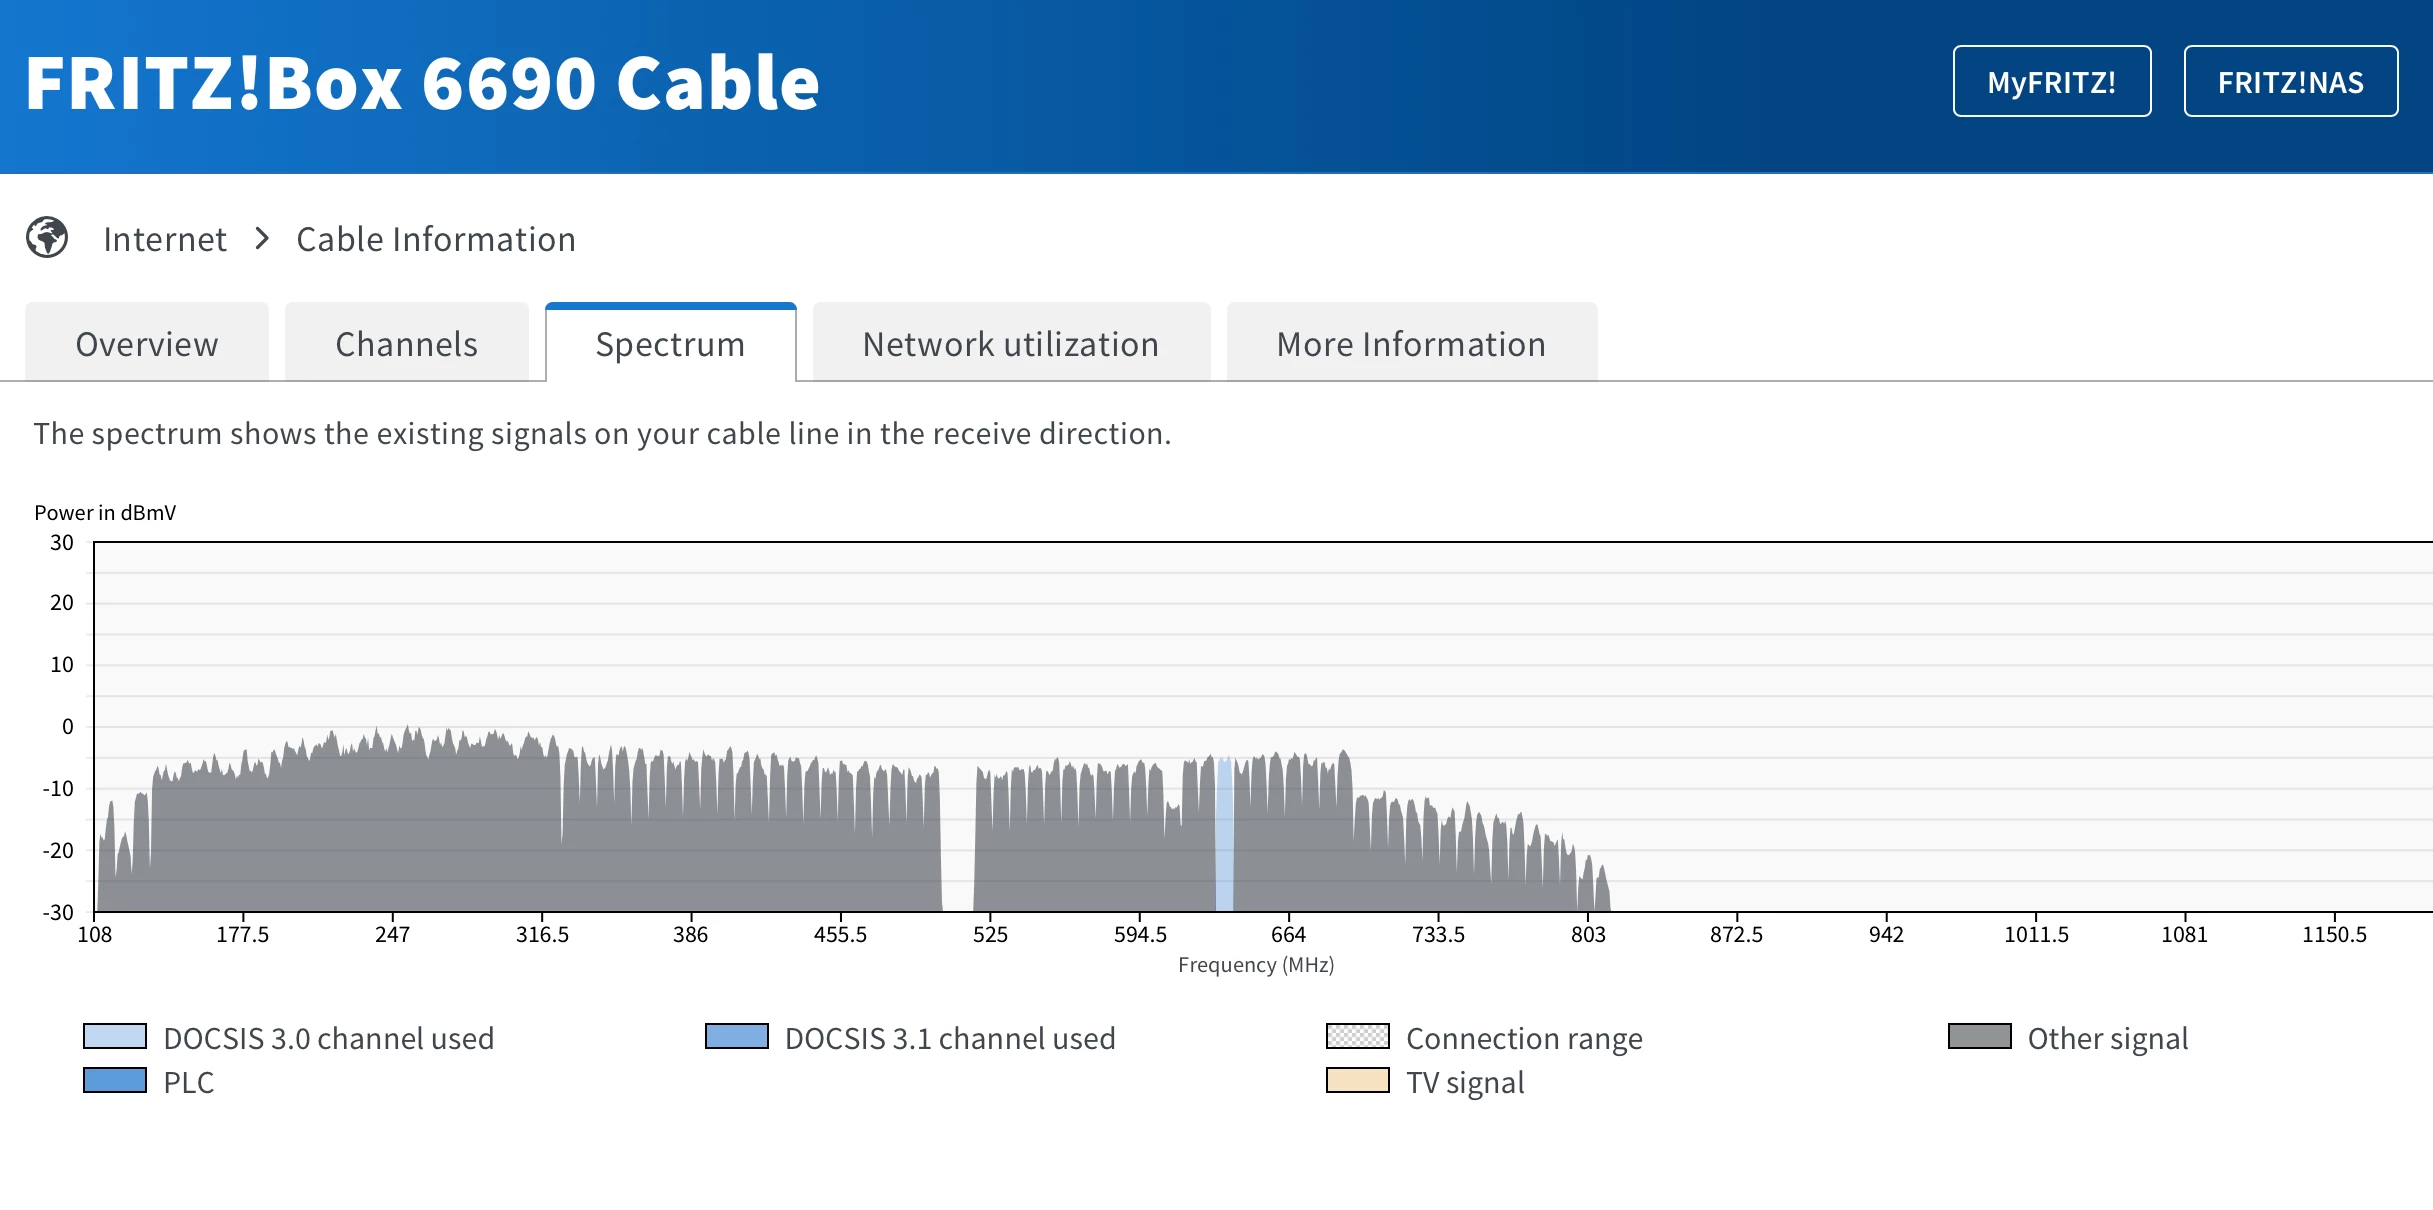This screenshot has width=2433, height=1210.
Task: Open the FRITZ!NAS button
Action: [x=2290, y=82]
